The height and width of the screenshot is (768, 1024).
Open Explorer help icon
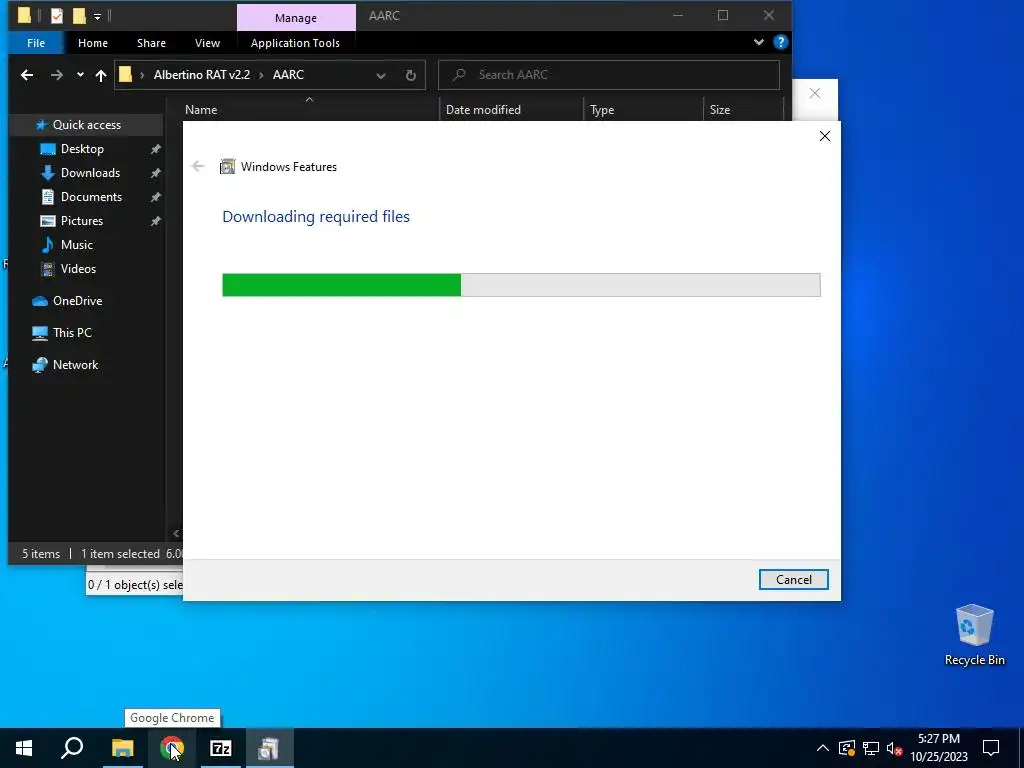[x=780, y=42]
